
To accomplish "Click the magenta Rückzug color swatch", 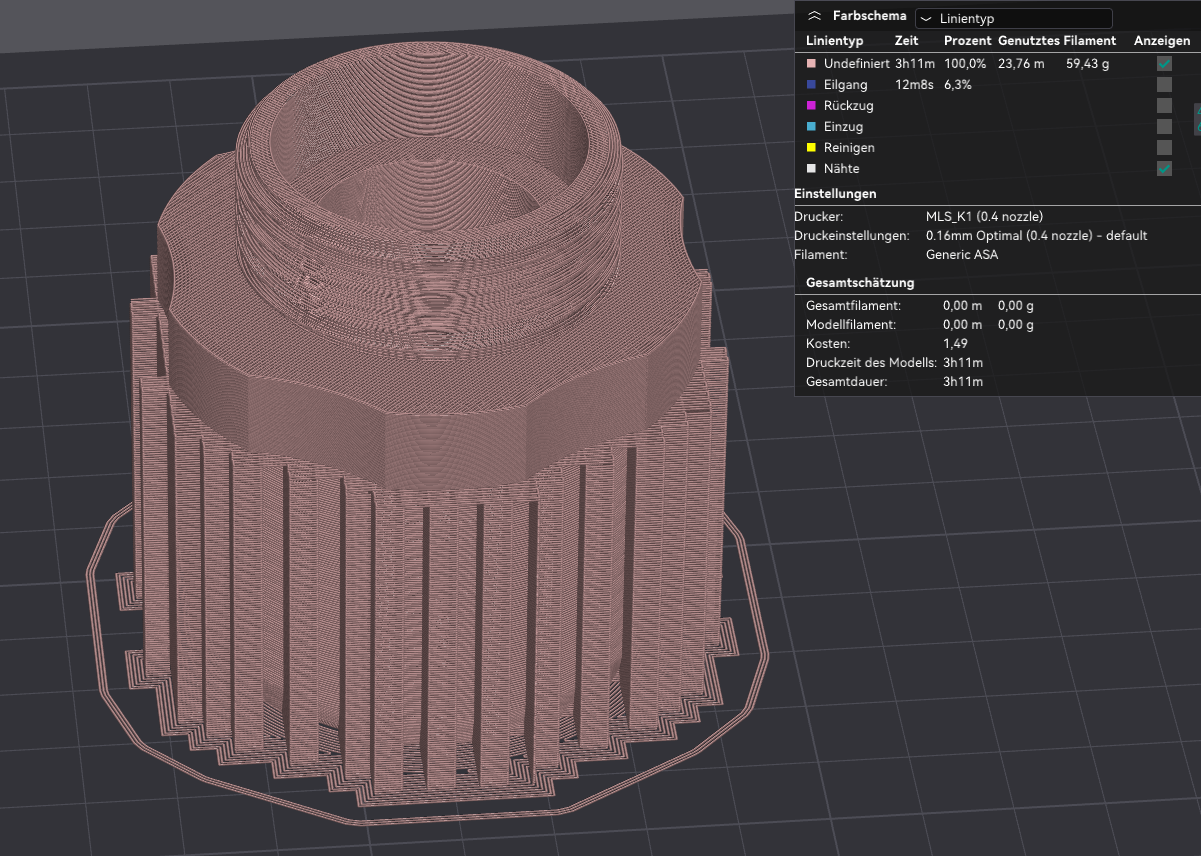I will click(811, 106).
